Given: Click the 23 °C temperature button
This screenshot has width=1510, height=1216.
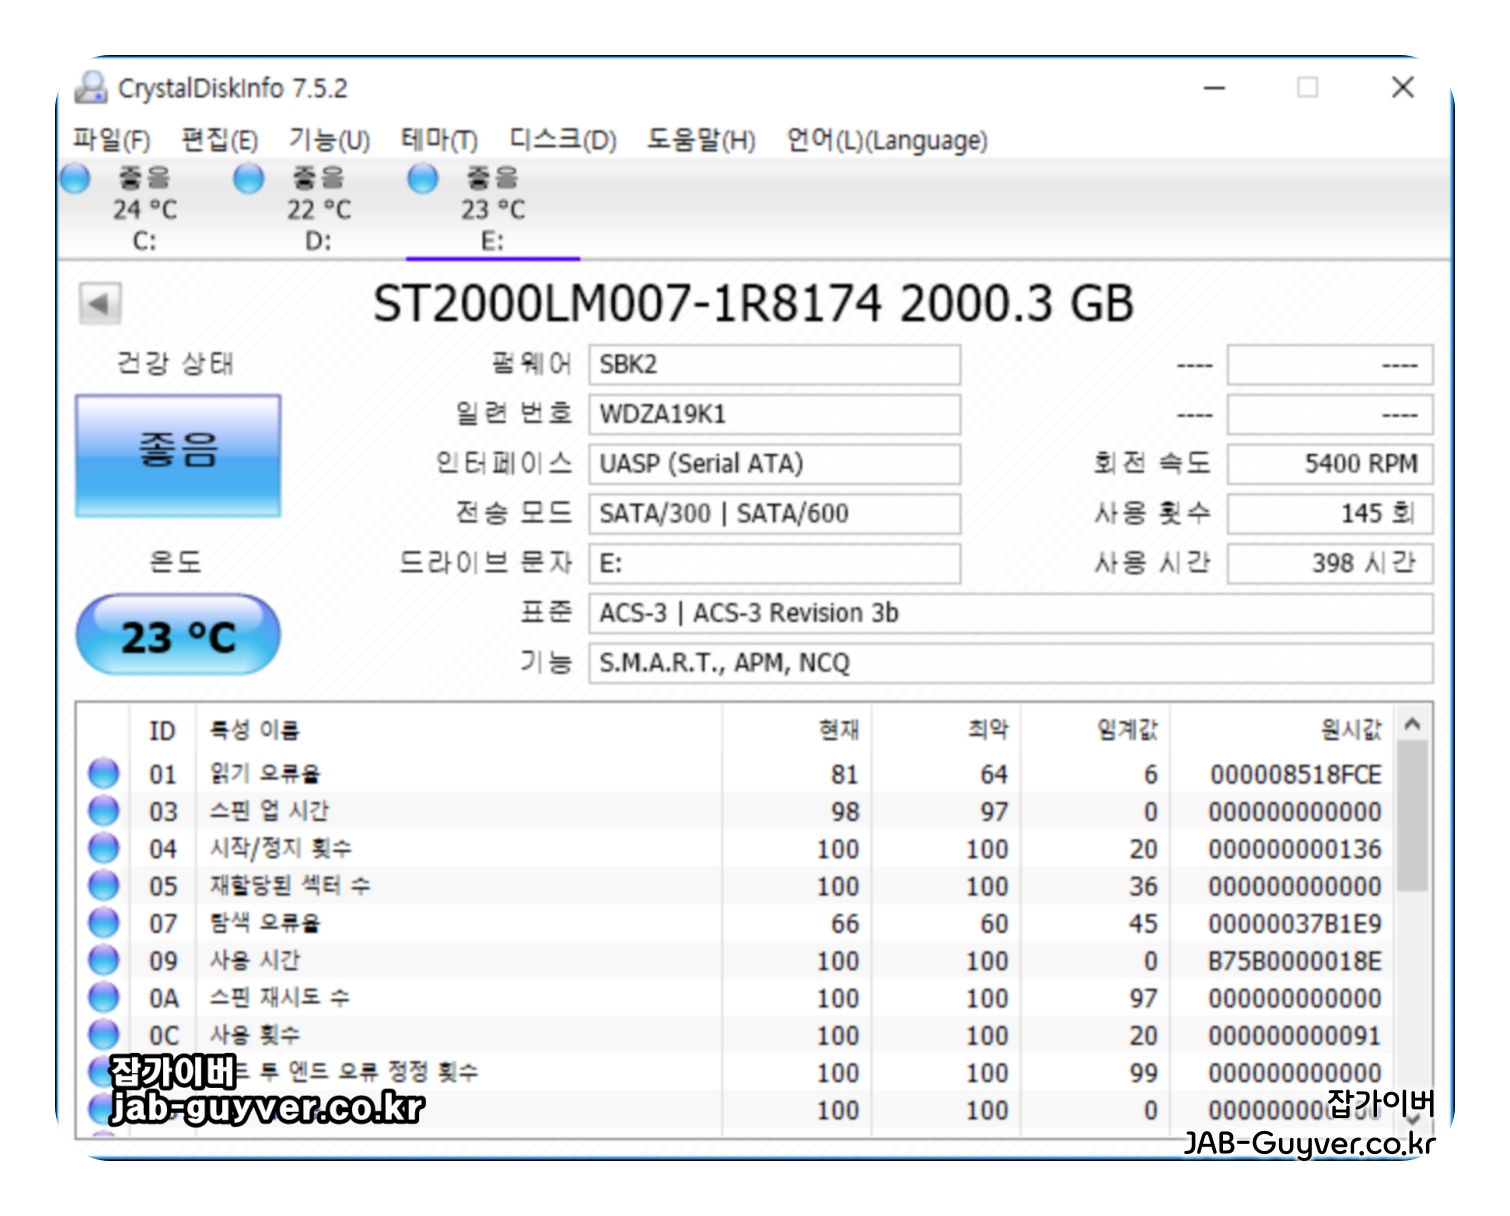Looking at the screenshot, I should pyautogui.click(x=178, y=635).
